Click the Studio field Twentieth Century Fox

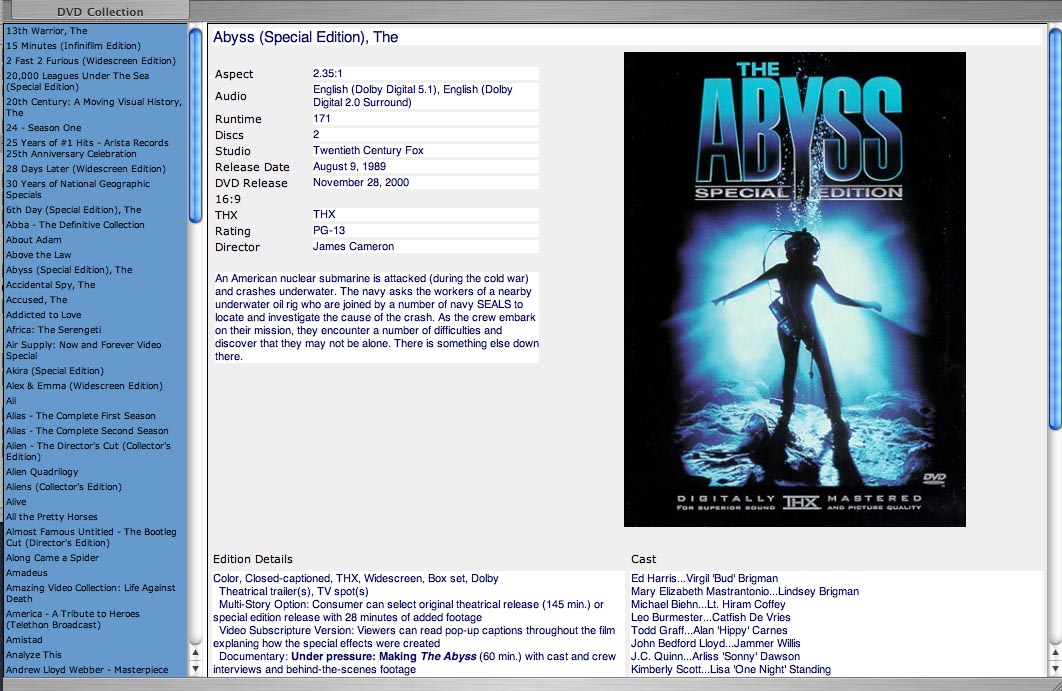(x=368, y=151)
